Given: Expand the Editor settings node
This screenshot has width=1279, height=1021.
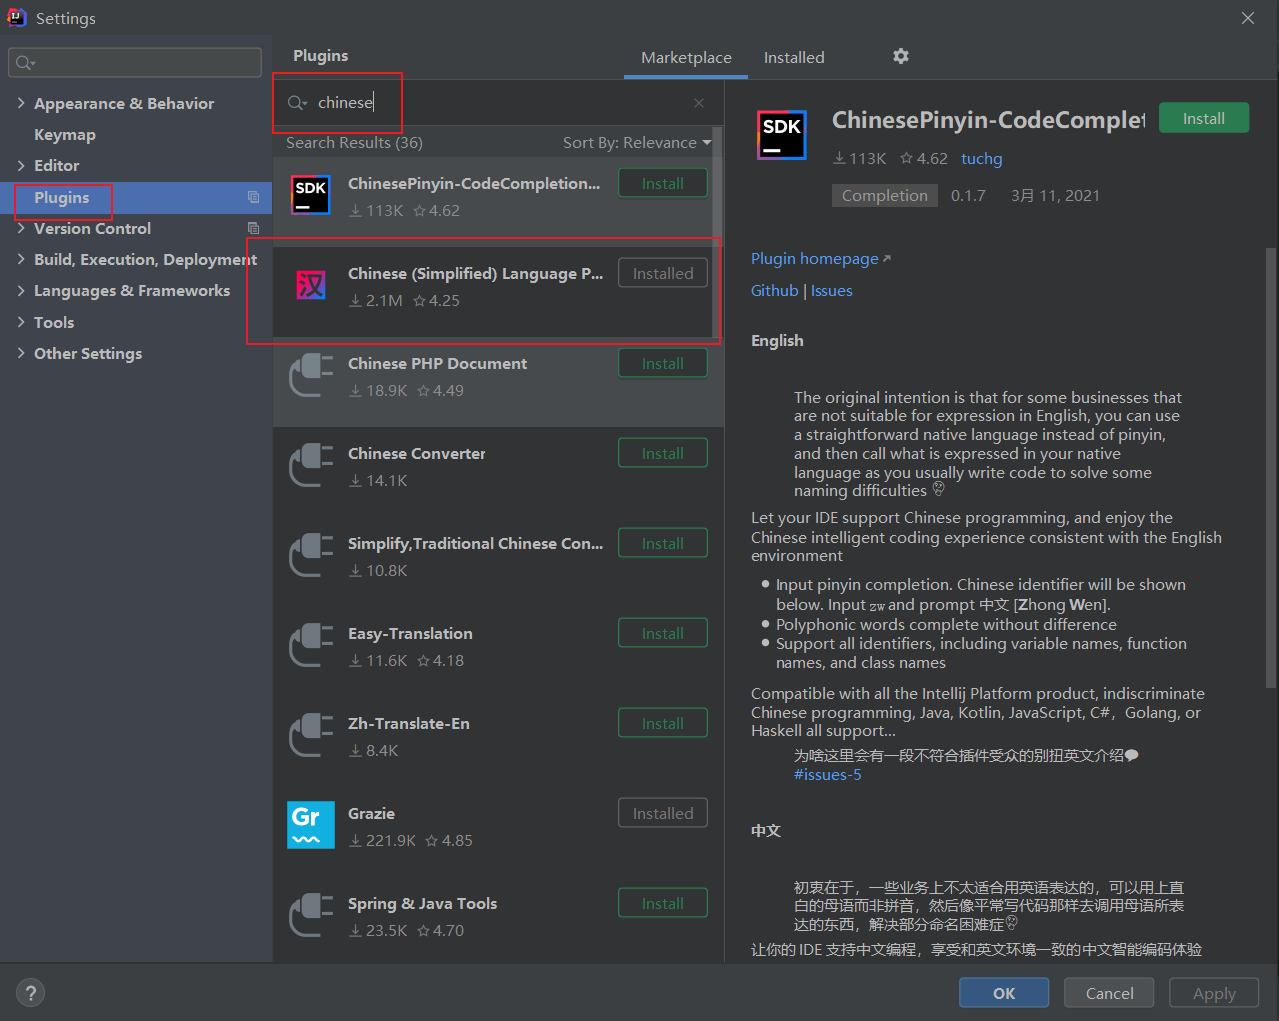Looking at the screenshot, I should point(21,165).
